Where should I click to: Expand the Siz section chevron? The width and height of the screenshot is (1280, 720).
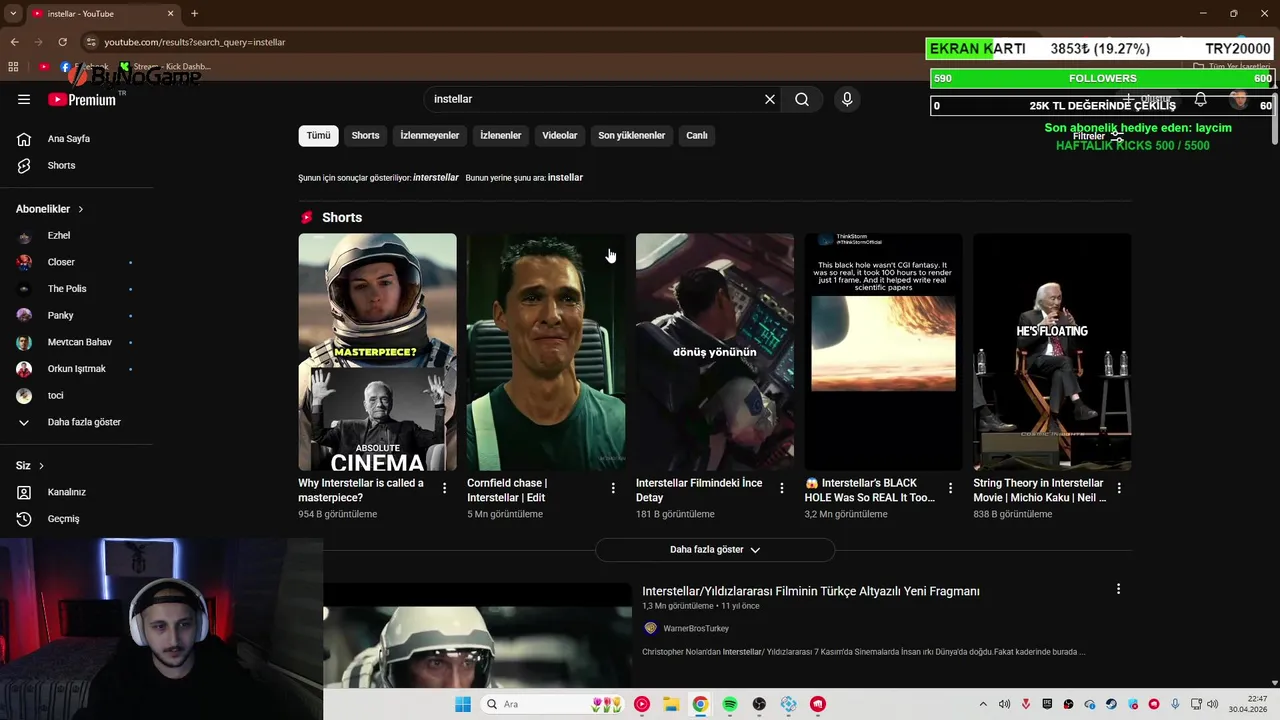[x=41, y=466]
